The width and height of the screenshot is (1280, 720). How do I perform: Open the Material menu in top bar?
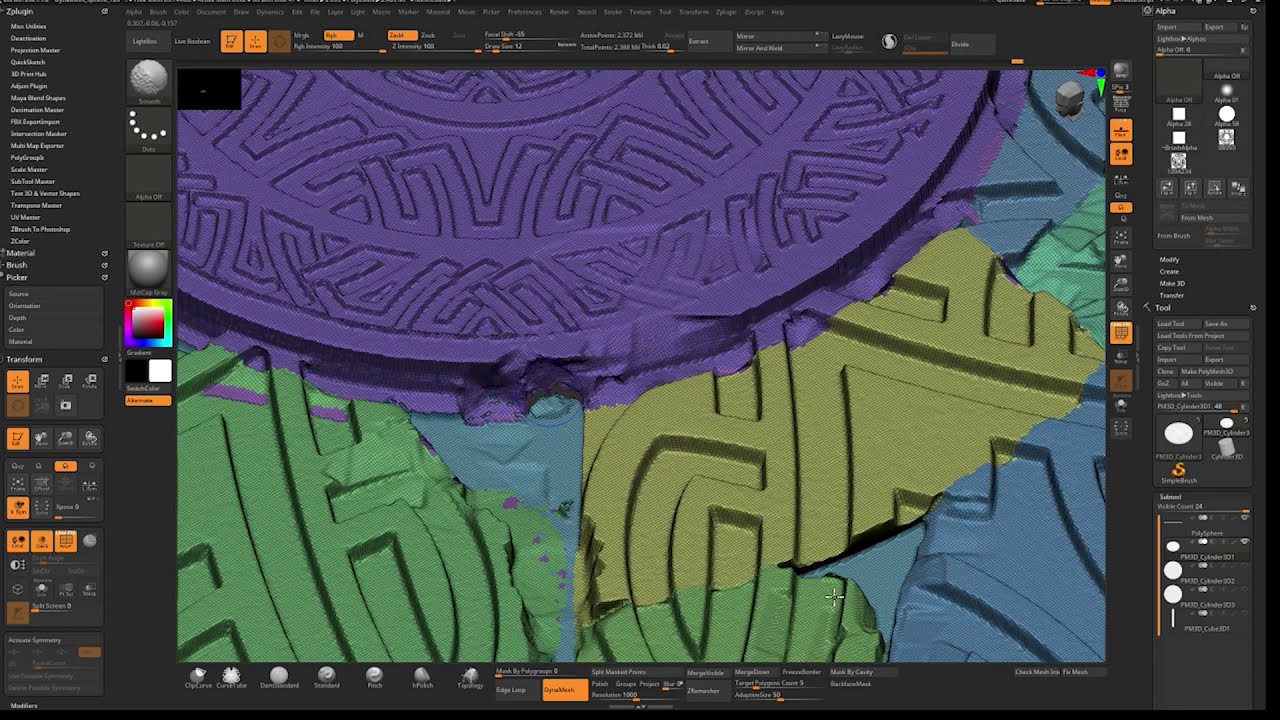(x=438, y=12)
